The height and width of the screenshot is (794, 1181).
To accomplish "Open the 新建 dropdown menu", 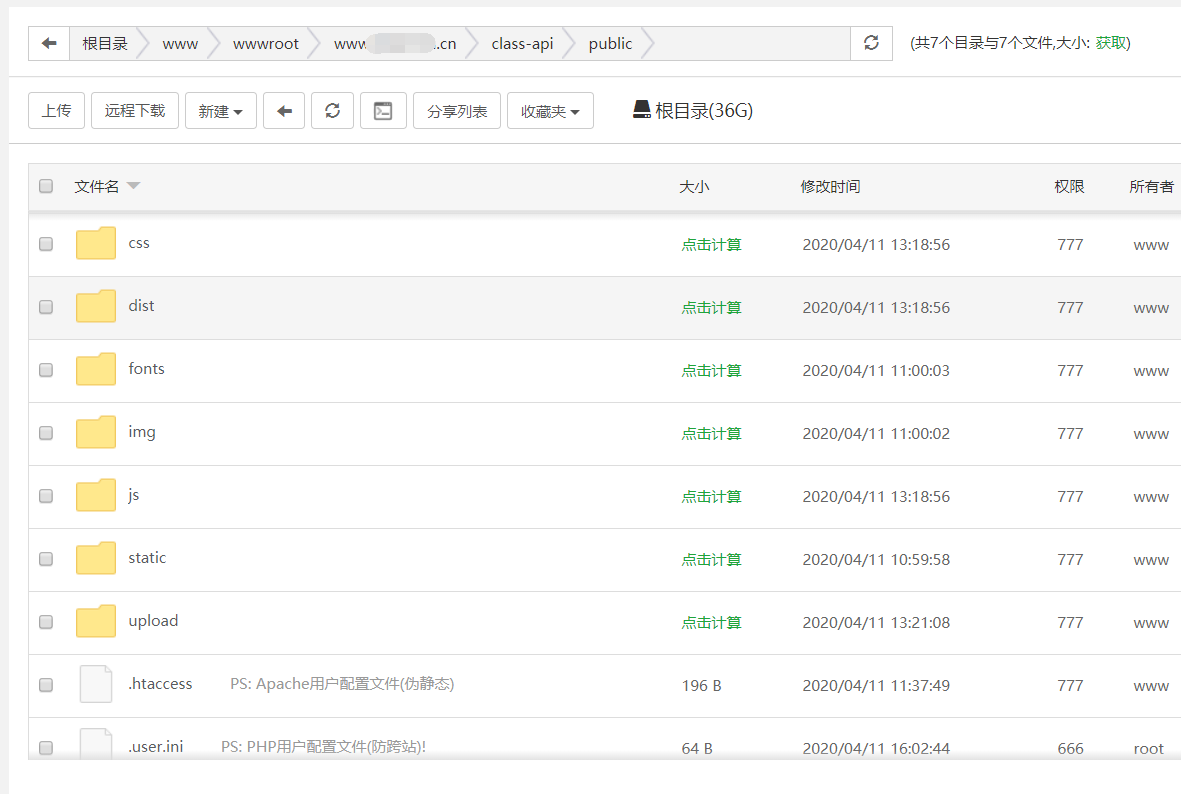I will [220, 110].
